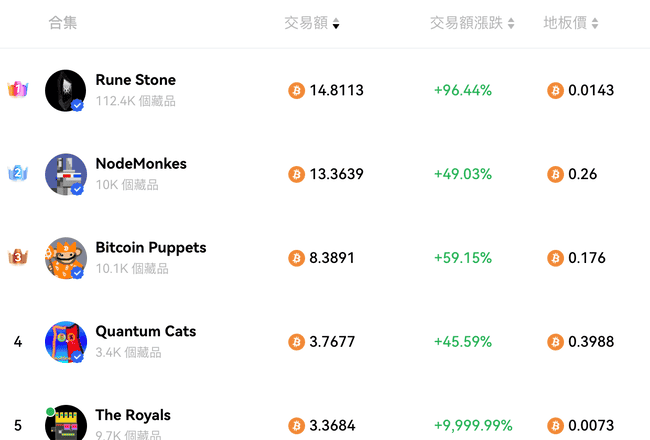Open the Rune Stone collection avatar

(x=65, y=90)
